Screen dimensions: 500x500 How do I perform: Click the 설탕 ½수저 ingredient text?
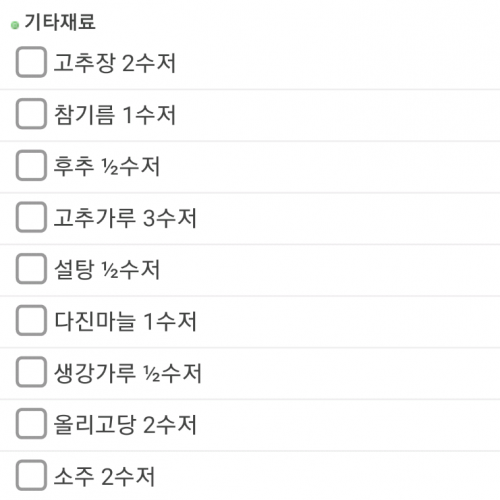107,269
